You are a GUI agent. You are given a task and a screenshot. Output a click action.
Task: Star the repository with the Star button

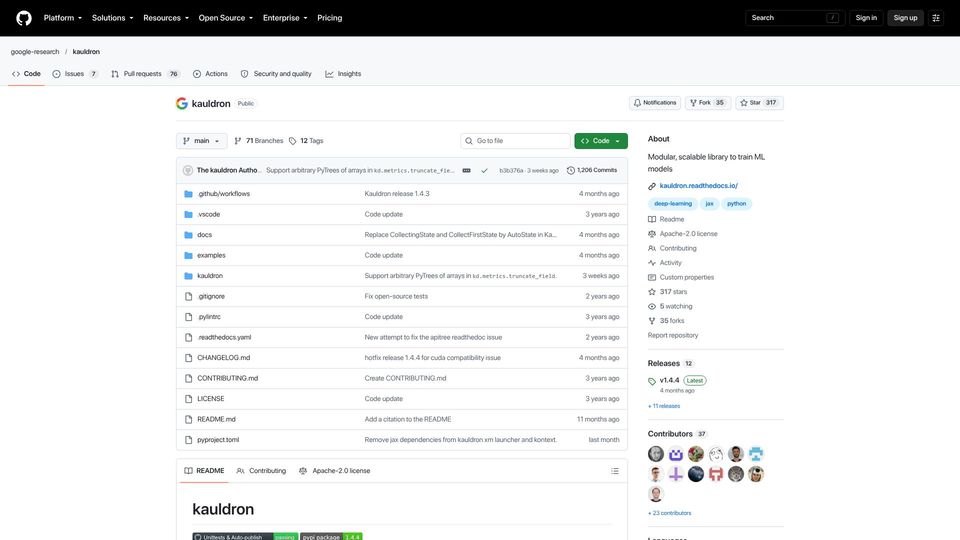pos(759,103)
